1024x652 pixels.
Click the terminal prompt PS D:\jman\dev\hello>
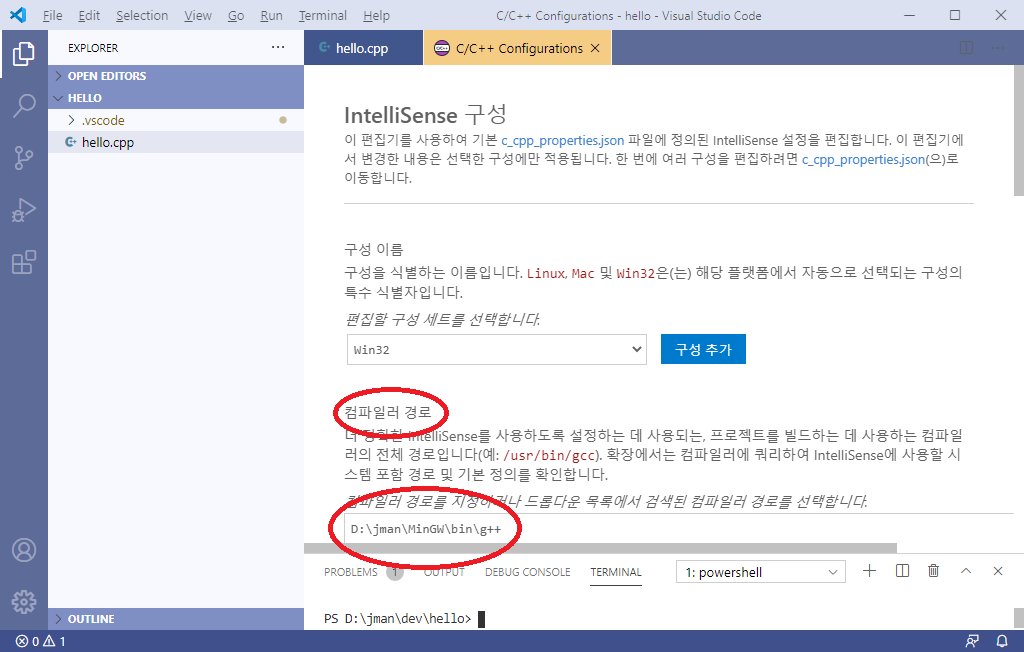pyautogui.click(x=397, y=619)
